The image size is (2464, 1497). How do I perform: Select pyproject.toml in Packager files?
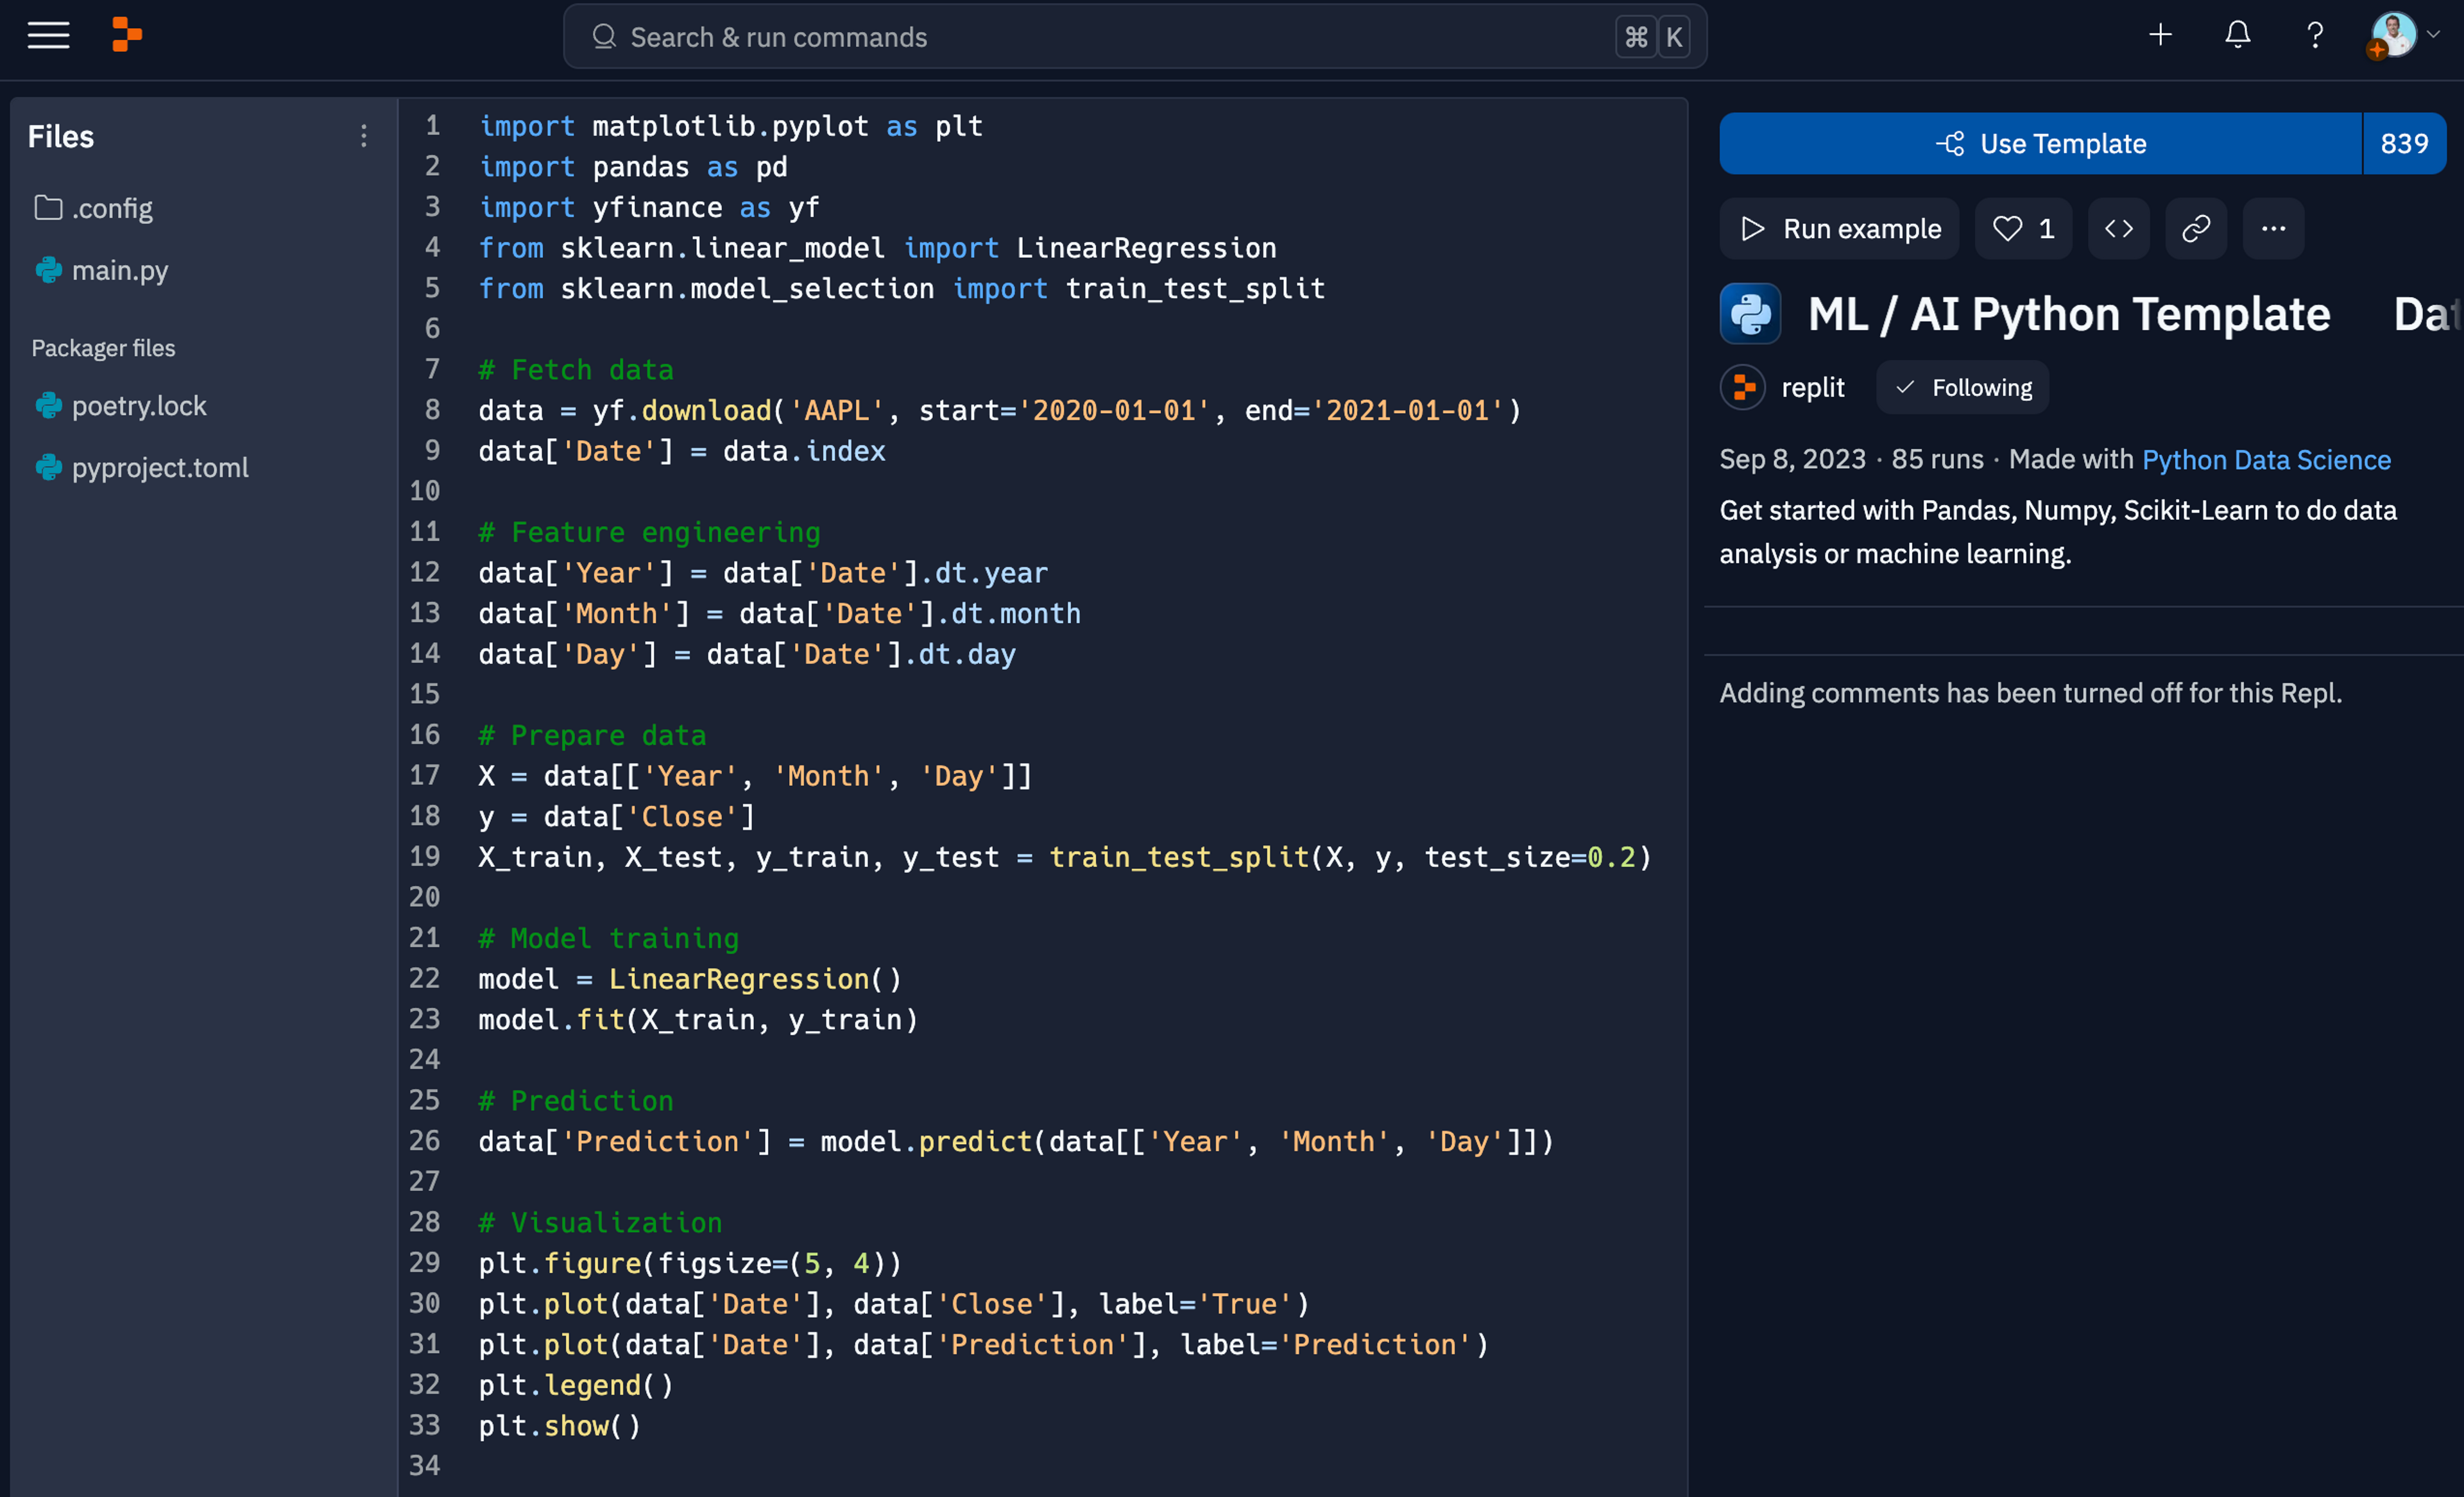[x=159, y=467]
